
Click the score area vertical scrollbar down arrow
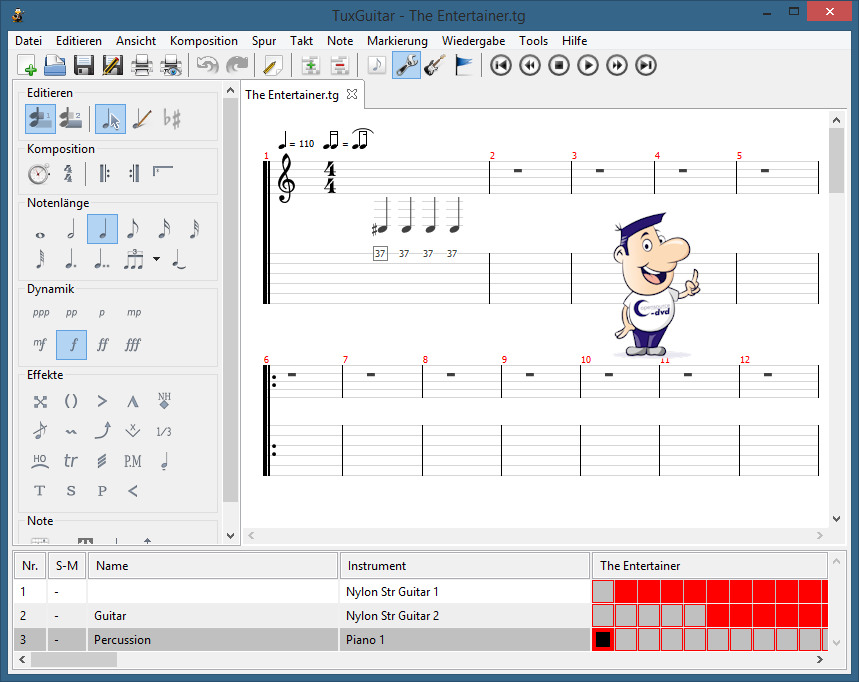coord(837,519)
